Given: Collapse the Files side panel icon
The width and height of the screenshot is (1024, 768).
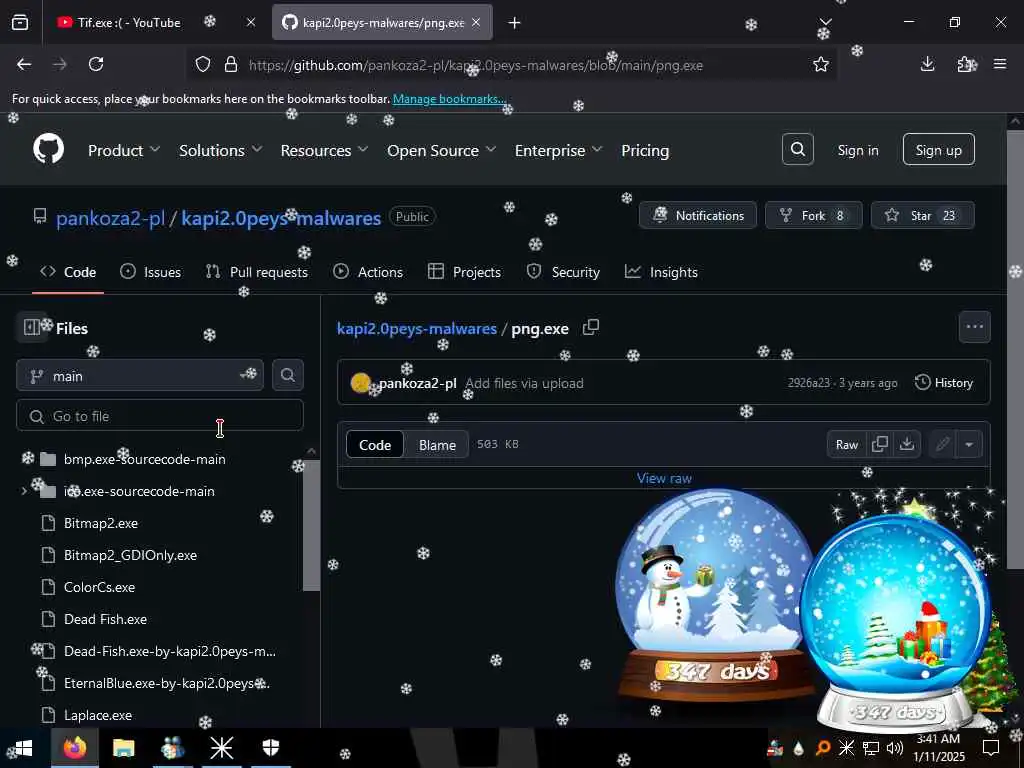Looking at the screenshot, I should [31, 327].
